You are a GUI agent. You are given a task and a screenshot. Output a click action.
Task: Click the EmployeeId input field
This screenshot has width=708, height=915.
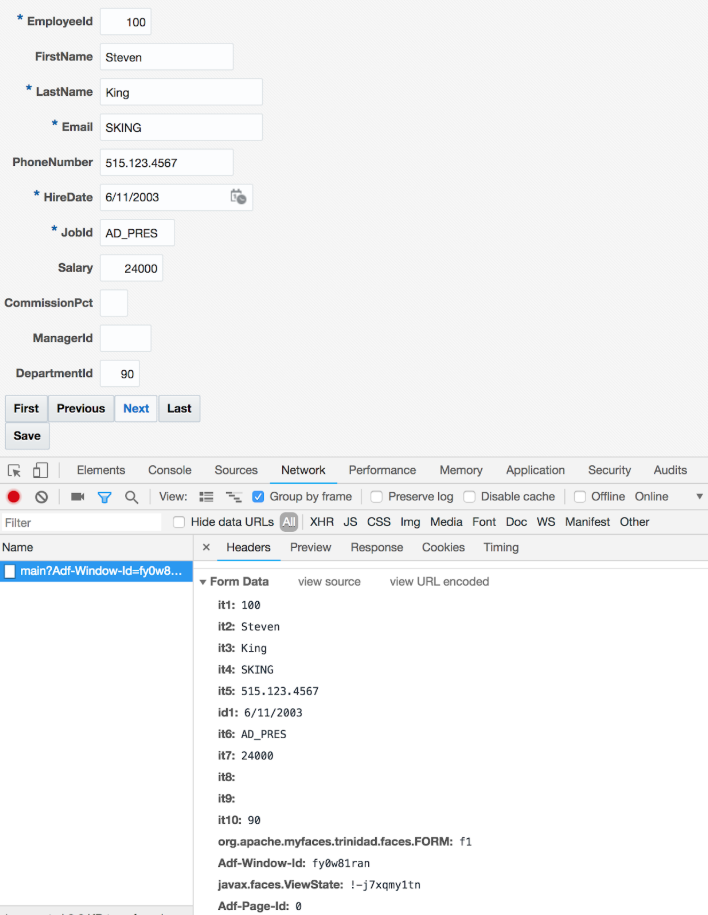click(125, 22)
